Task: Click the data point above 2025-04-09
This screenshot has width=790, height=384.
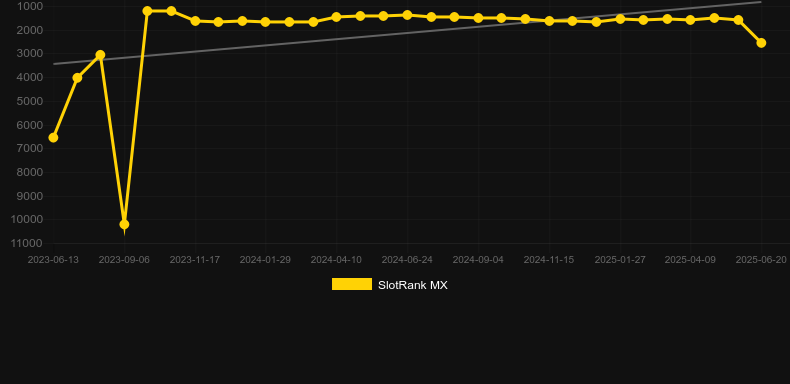Action: pyautogui.click(x=690, y=20)
